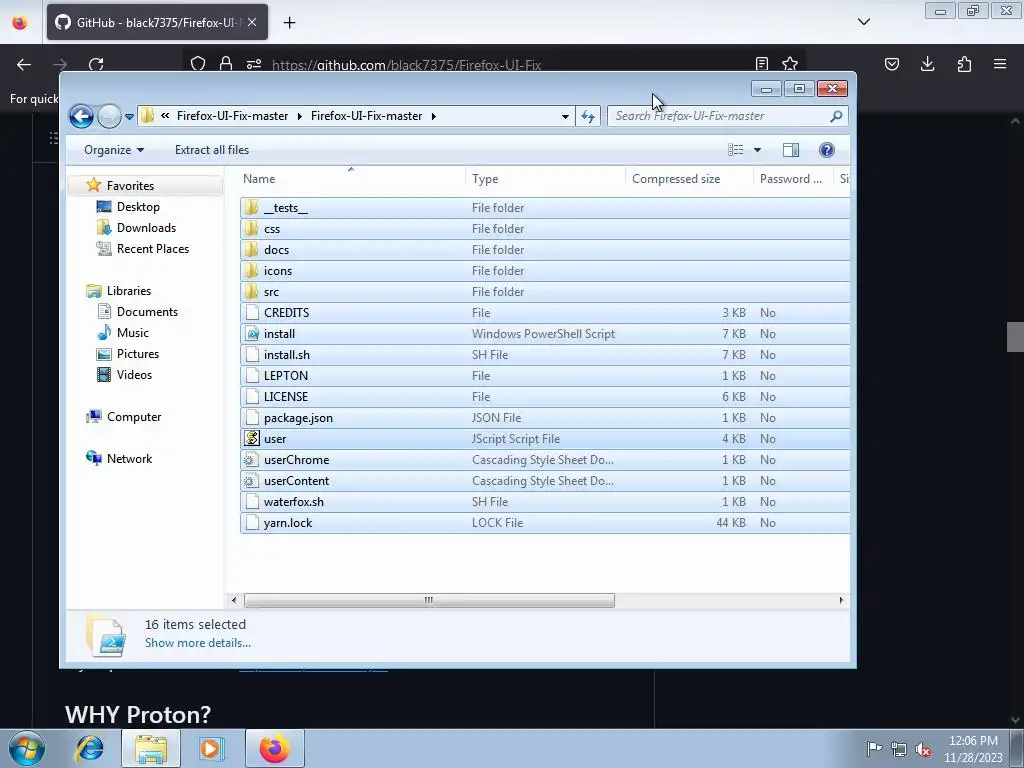The width and height of the screenshot is (1024, 768).
Task: Open Documents library
Action: pyautogui.click(x=147, y=312)
